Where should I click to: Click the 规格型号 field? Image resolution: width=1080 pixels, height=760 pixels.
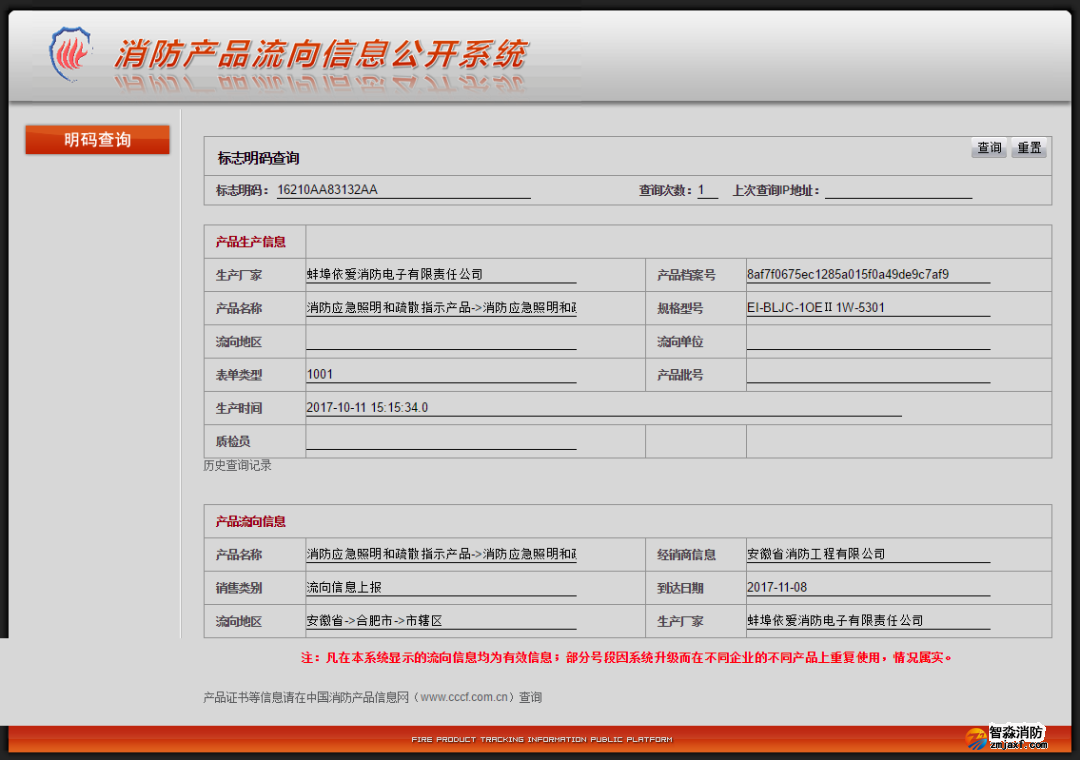867,308
